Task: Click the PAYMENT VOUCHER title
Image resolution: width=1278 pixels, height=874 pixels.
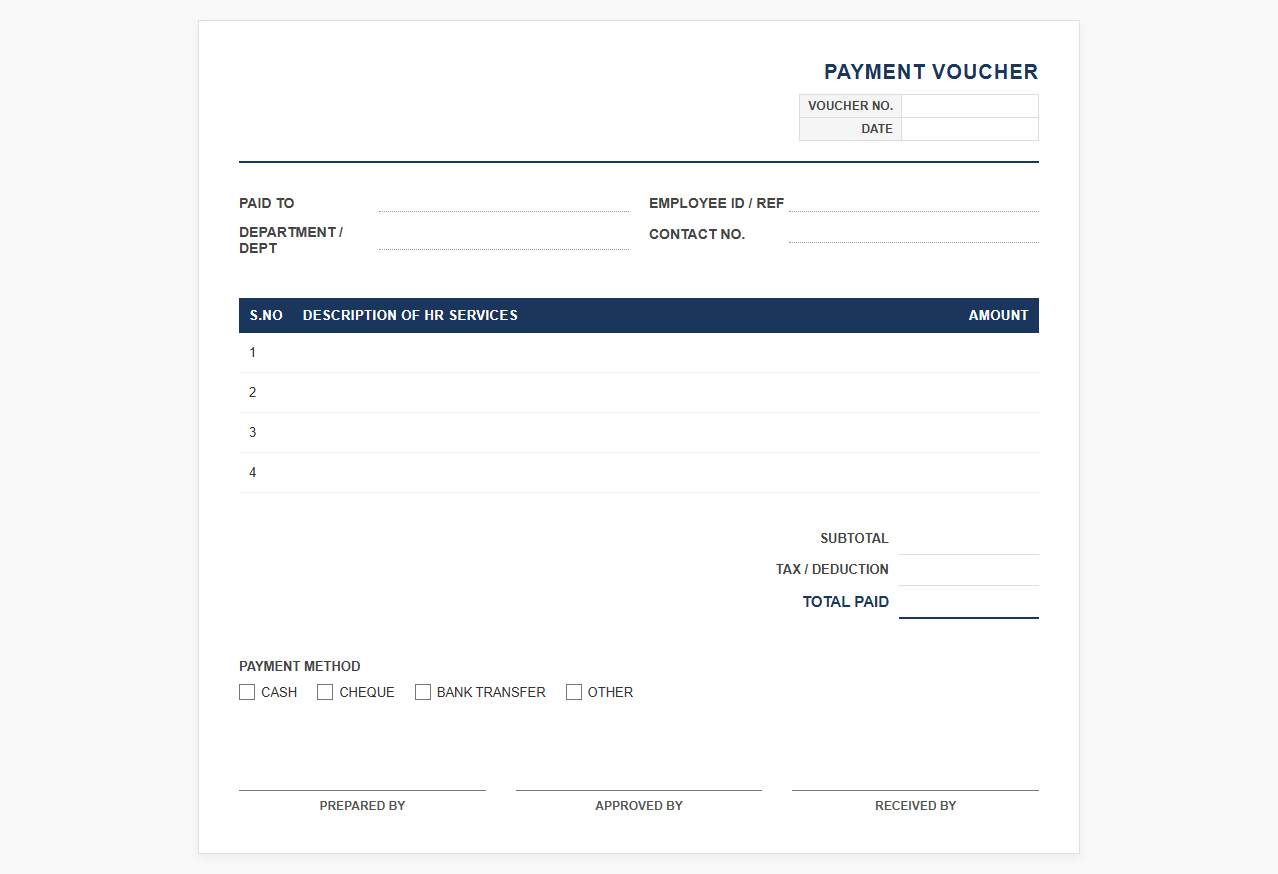Action: pyautogui.click(x=931, y=72)
